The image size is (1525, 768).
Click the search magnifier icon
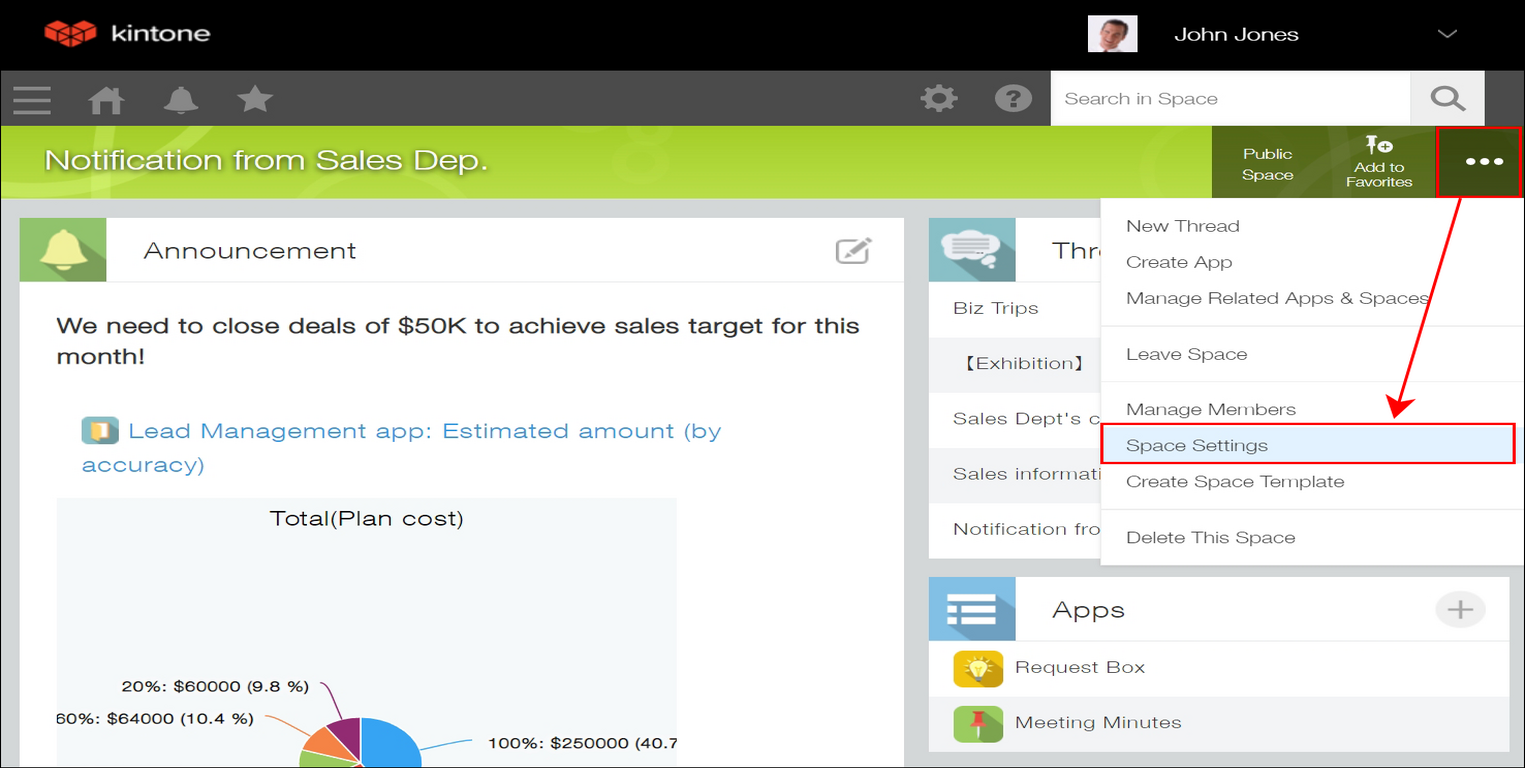click(1446, 99)
